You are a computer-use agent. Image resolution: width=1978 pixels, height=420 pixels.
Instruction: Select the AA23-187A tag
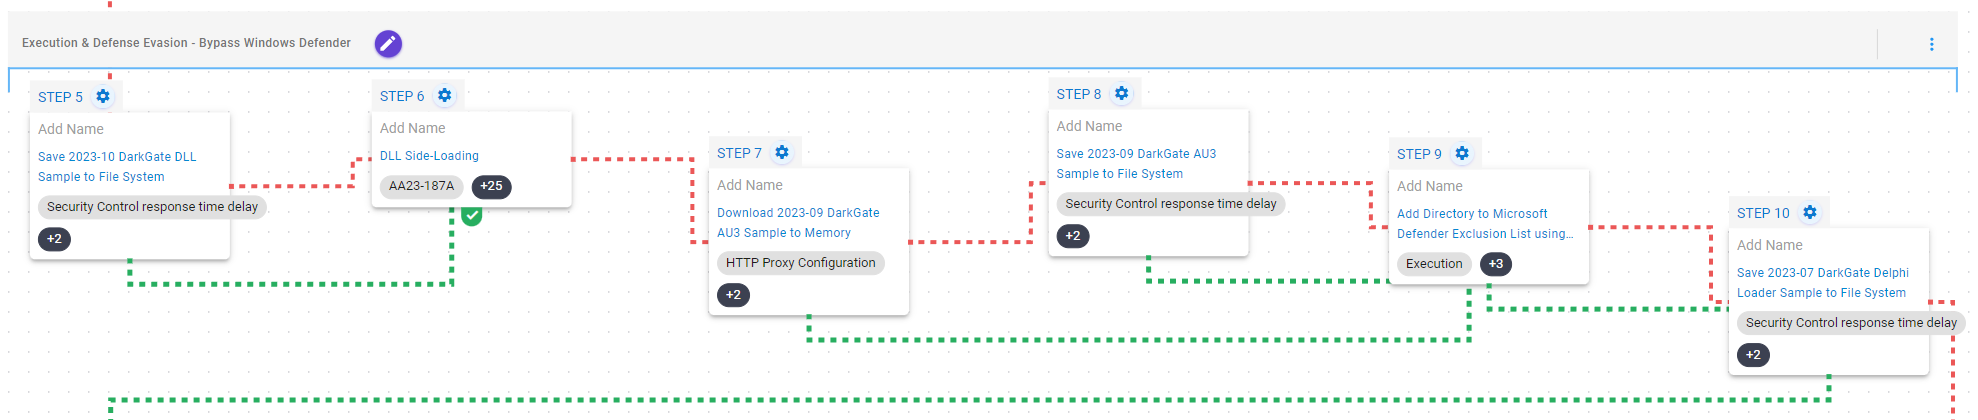point(421,186)
